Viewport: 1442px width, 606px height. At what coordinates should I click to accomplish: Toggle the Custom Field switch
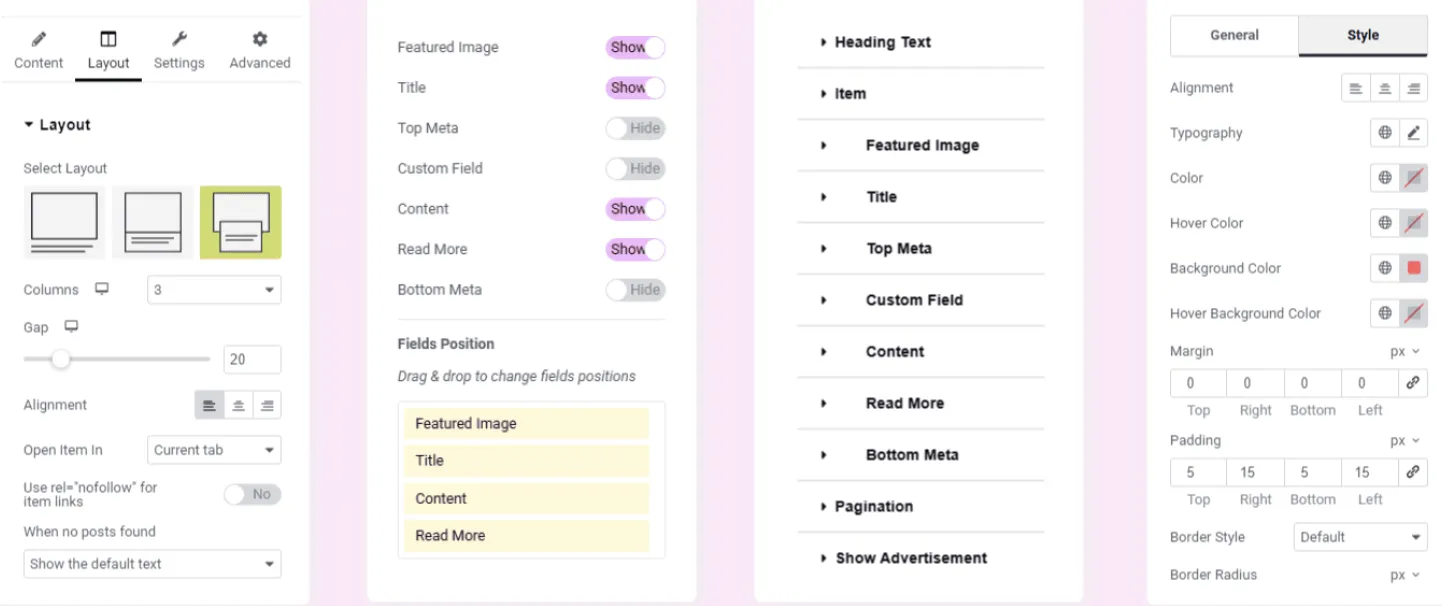[x=635, y=168]
